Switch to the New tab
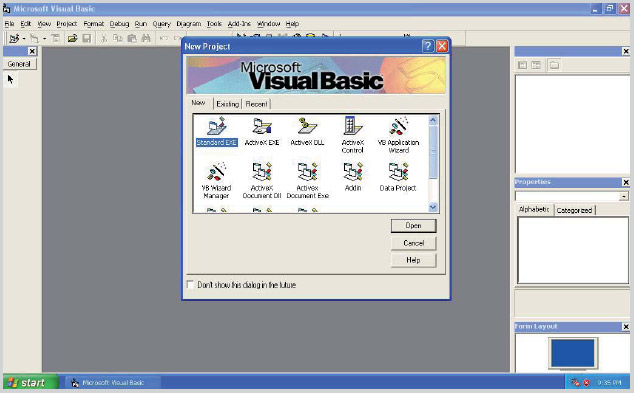 click(198, 103)
